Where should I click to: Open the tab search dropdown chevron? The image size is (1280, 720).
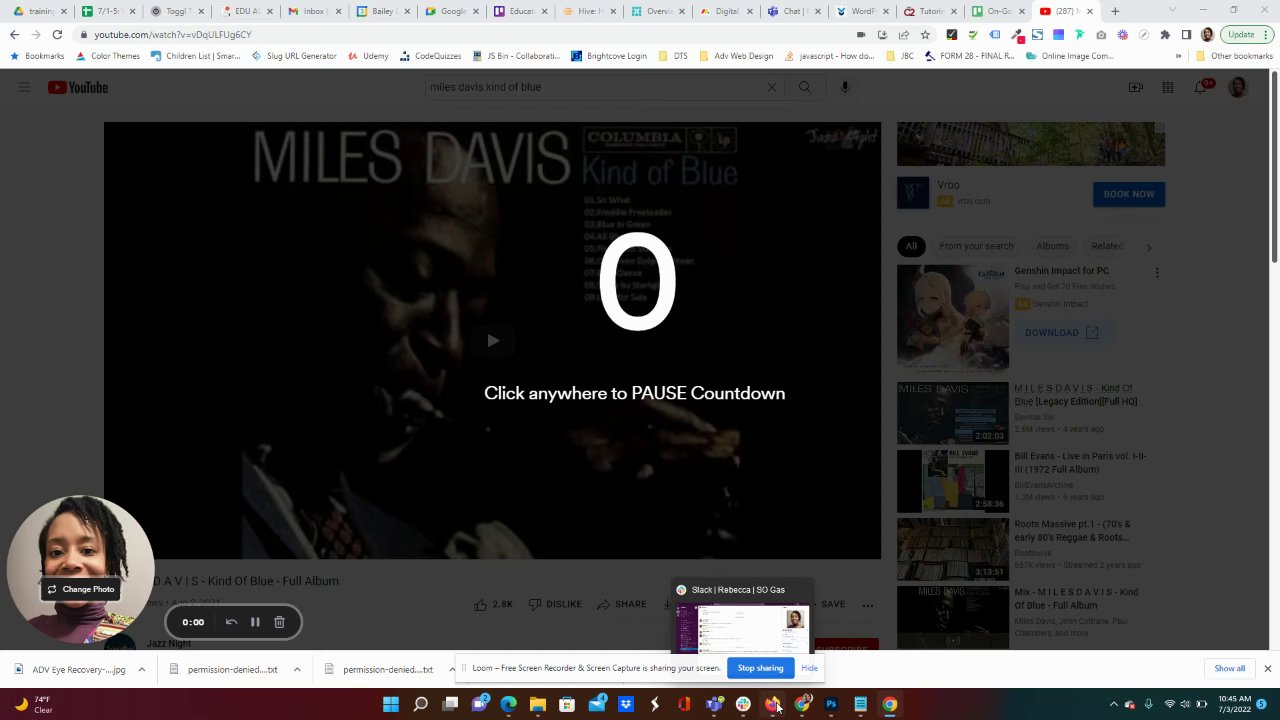pos(1172,11)
